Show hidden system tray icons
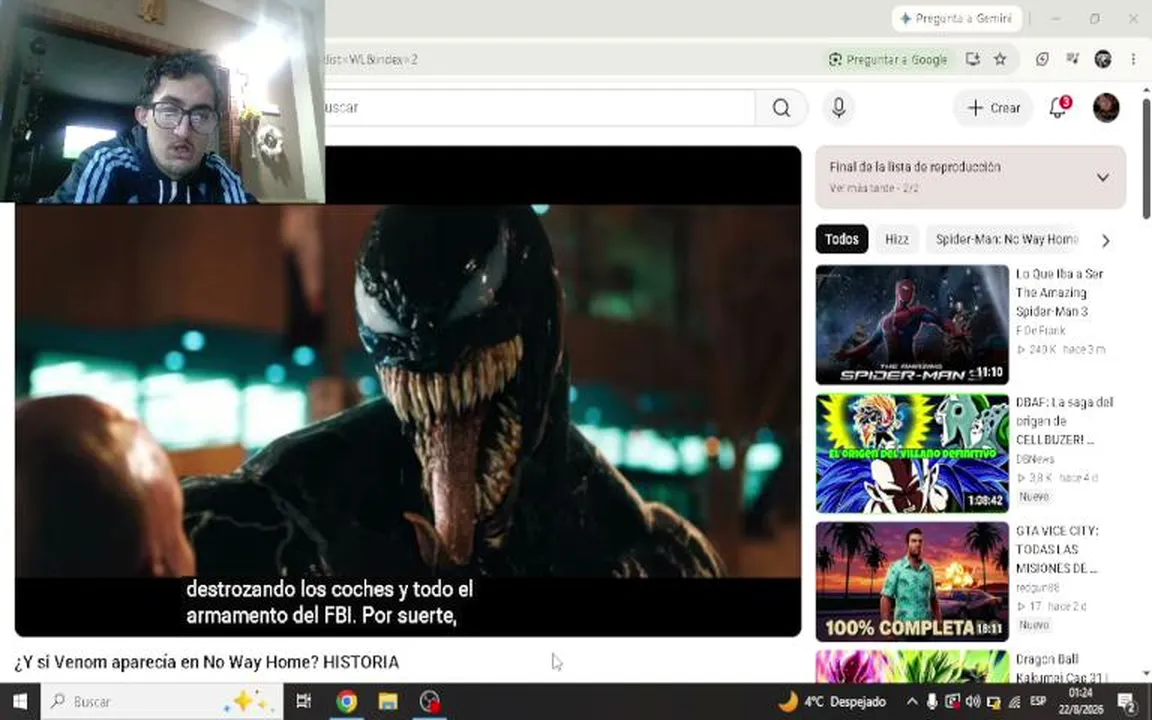 (912, 702)
